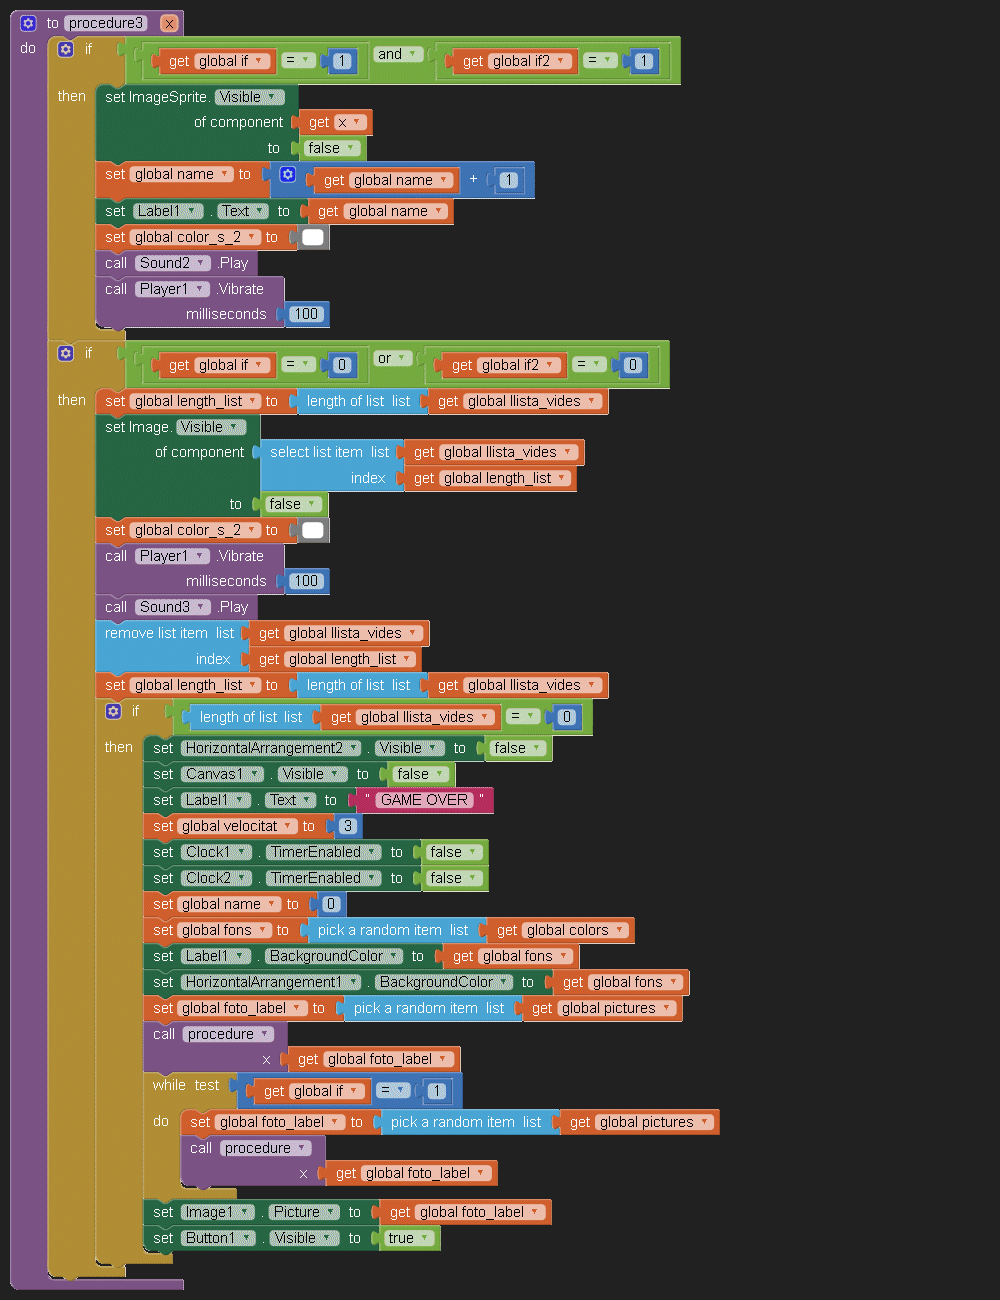Open mutator gear of the first if block

coord(66,49)
